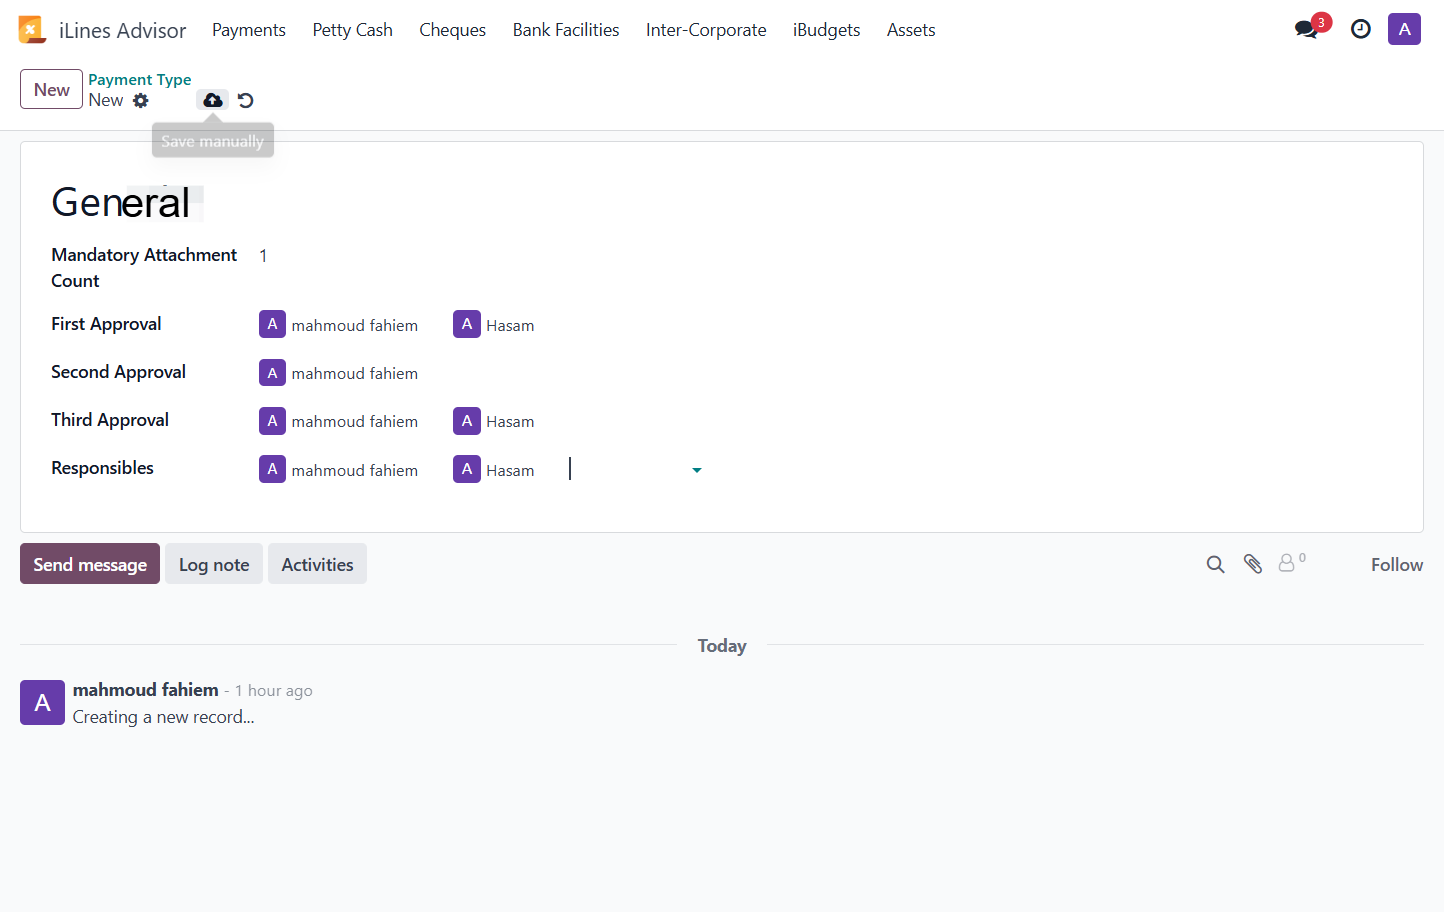Open the user account avatar menu
1444x912 pixels.
(x=1404, y=29)
